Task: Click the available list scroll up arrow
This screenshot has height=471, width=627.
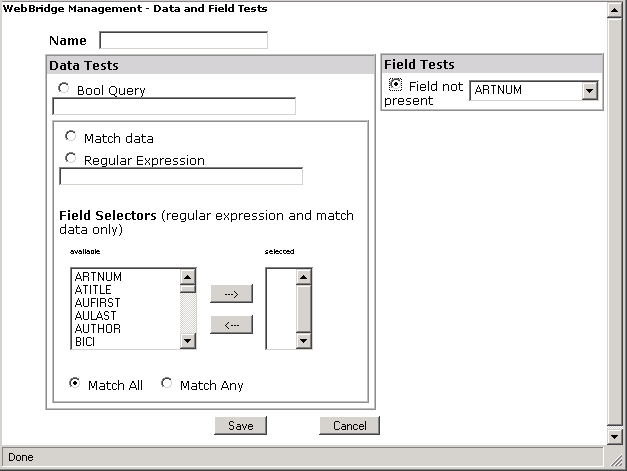Action: 188,277
